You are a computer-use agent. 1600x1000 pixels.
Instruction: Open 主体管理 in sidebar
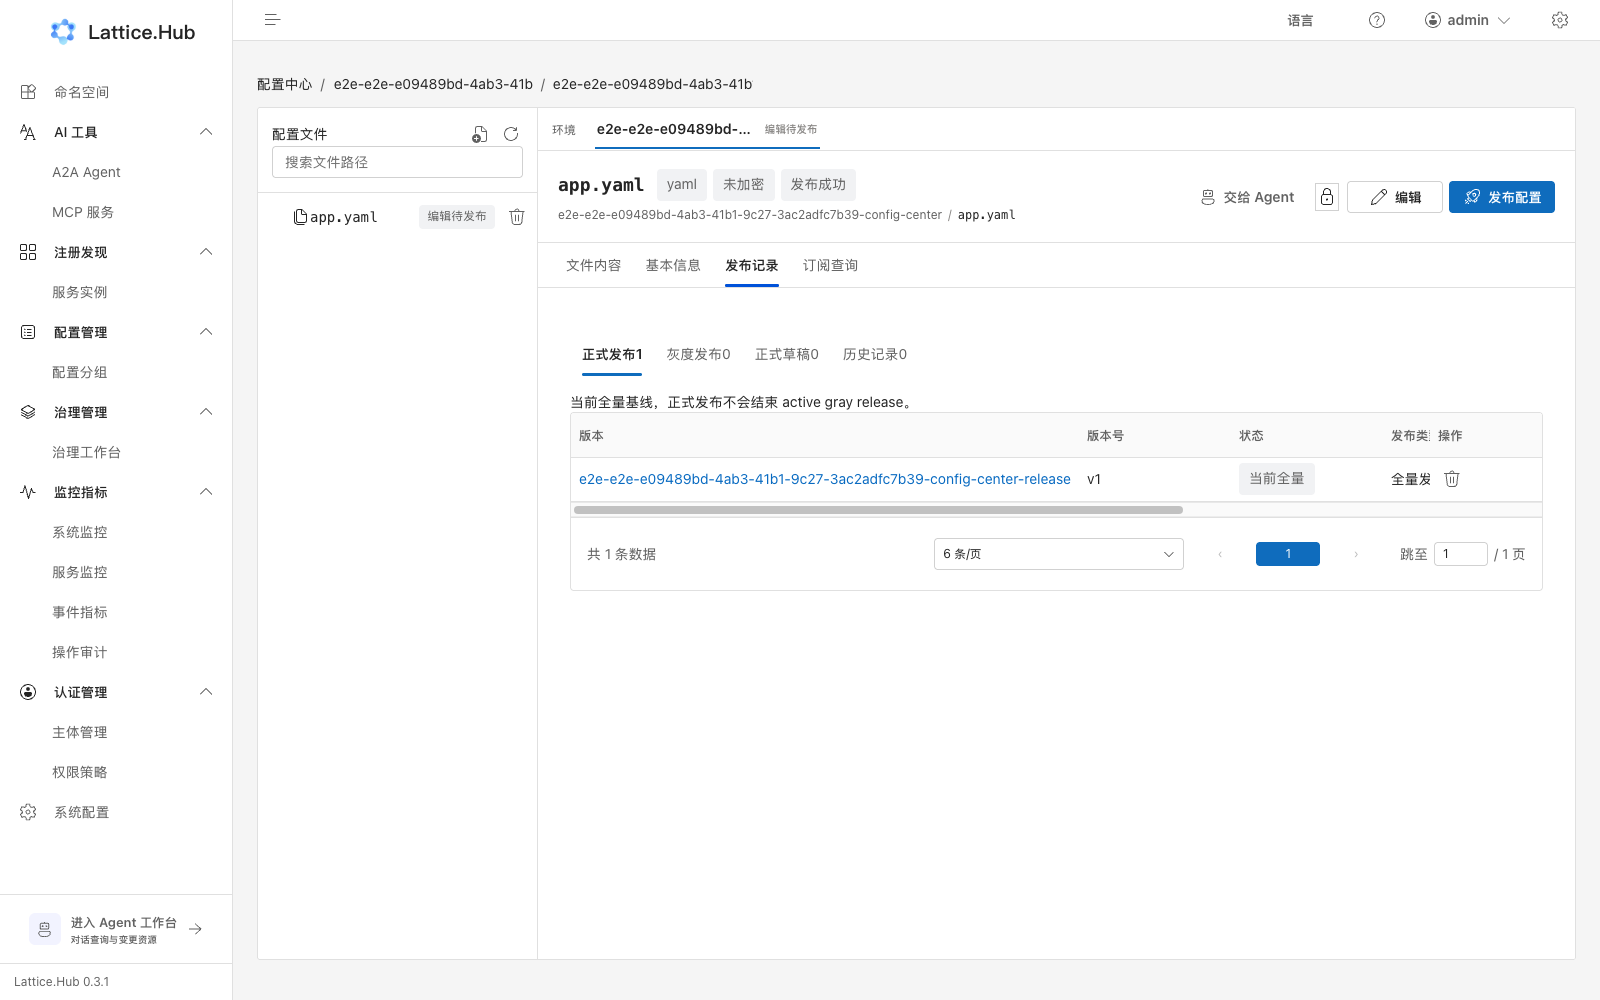pos(80,732)
